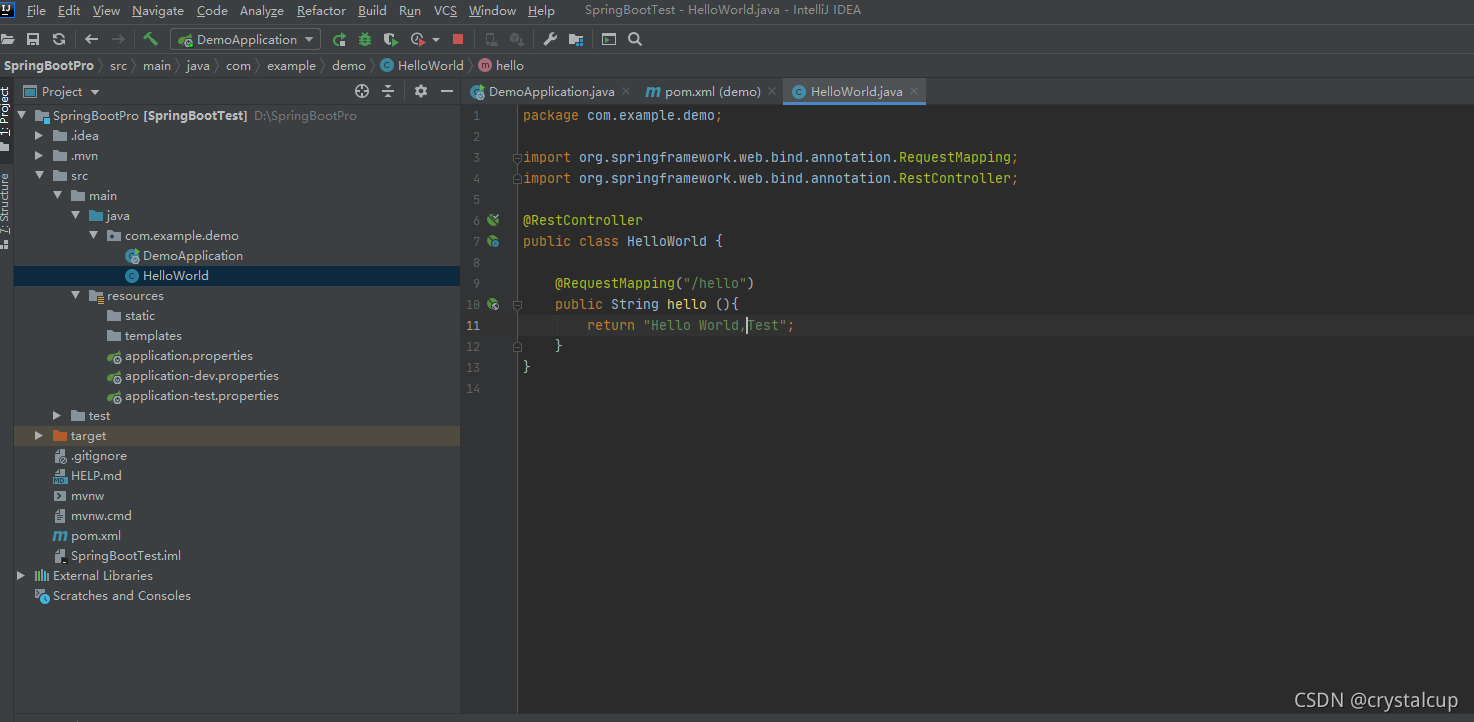Screen dimensions: 1474x722
Task: Select application-test.properties file
Action: tap(202, 395)
